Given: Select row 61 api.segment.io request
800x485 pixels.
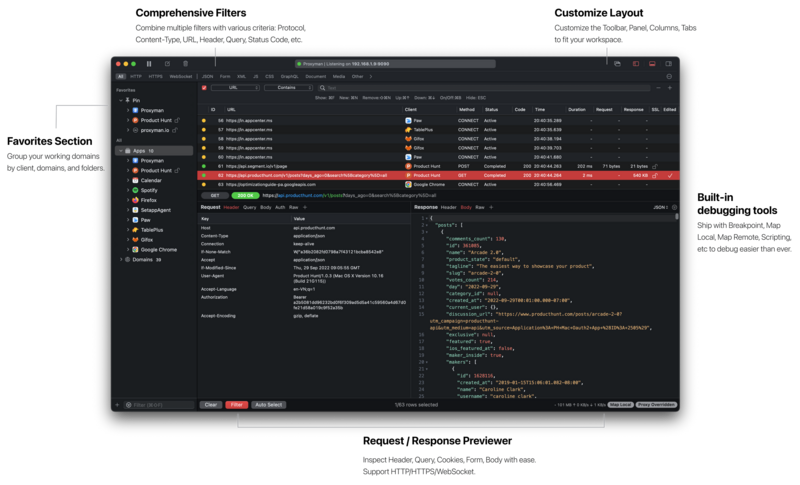Looking at the screenshot, I should click(x=438, y=166).
